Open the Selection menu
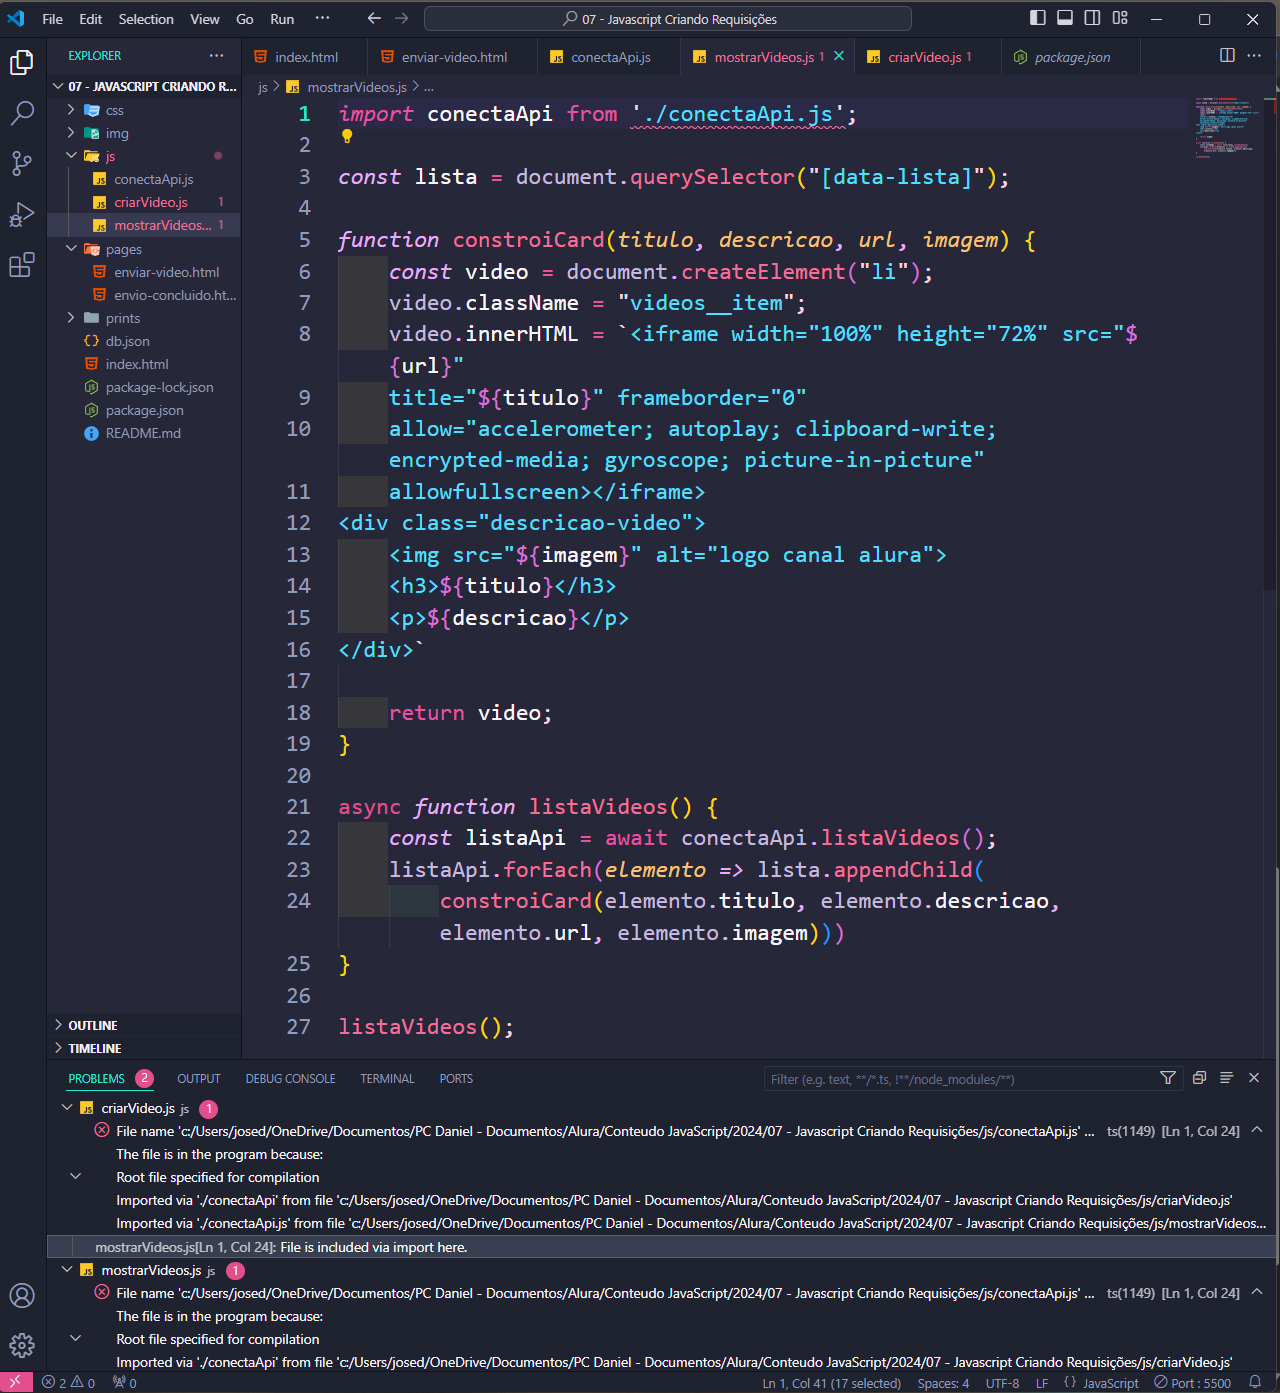The width and height of the screenshot is (1280, 1393). 146,19
